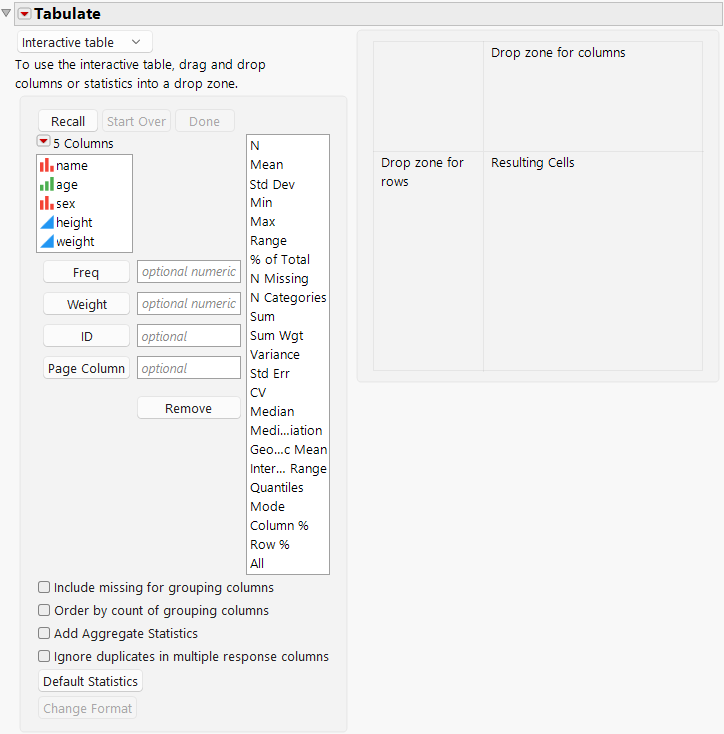Click the Recall button

[x=68, y=121]
